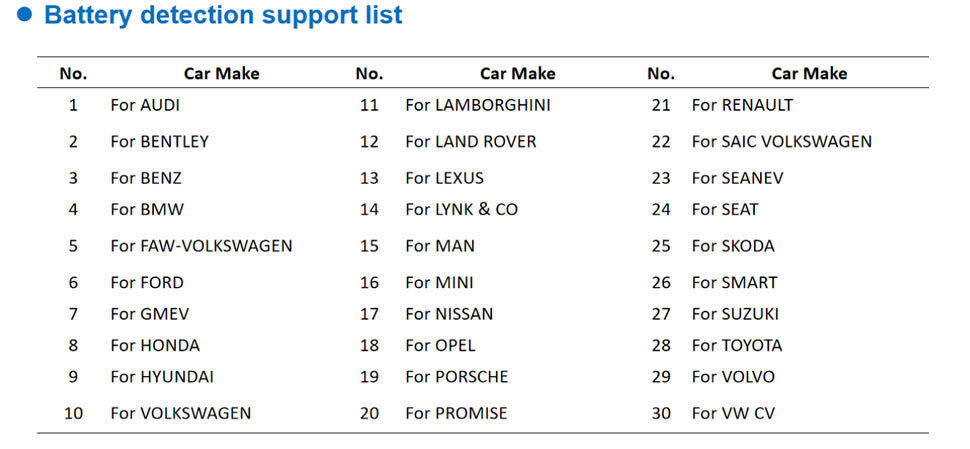Click on "For HONDA" car make
This screenshot has width=970, height=449.
click(155, 346)
